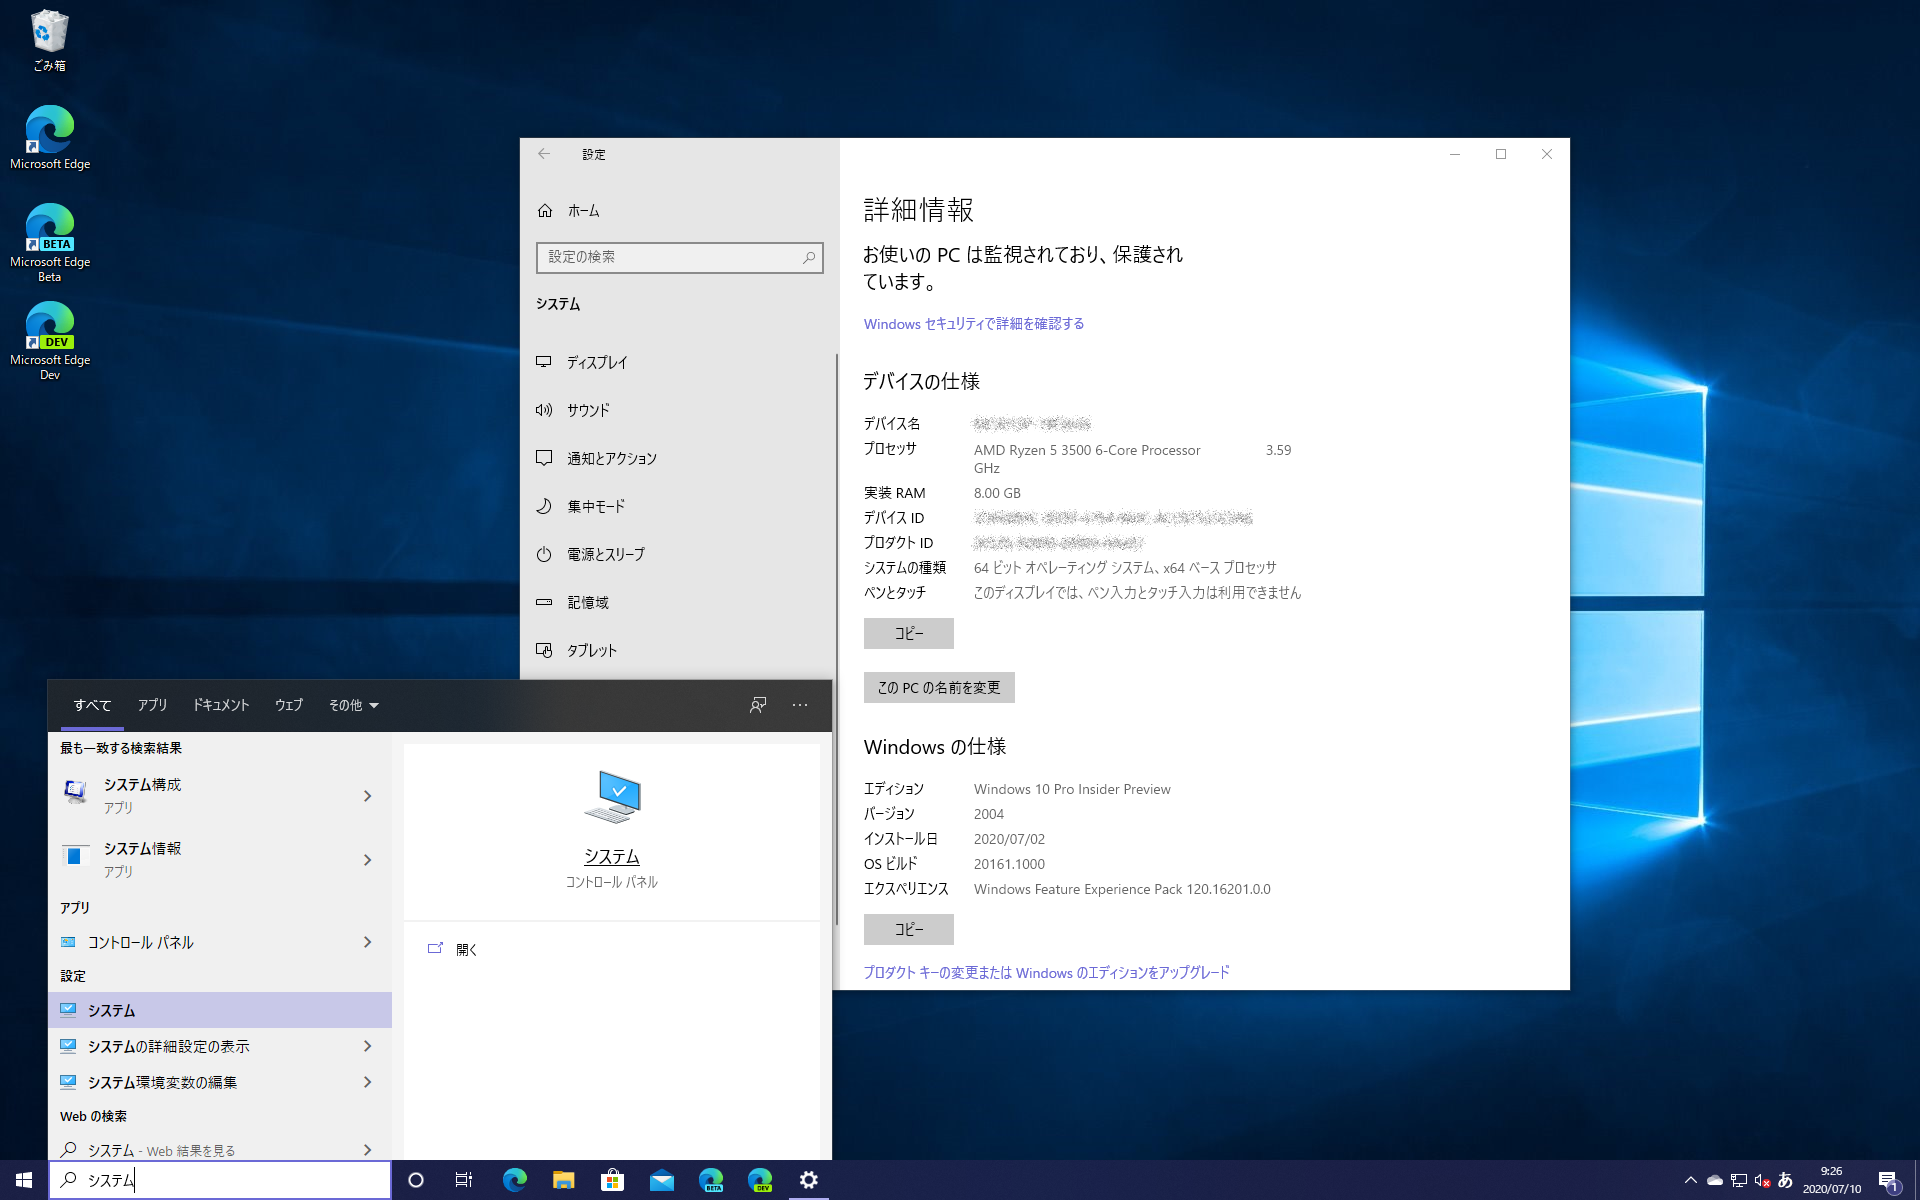Expand arrow next to システム構成
Image resolution: width=1920 pixels, height=1200 pixels.
pos(368,796)
